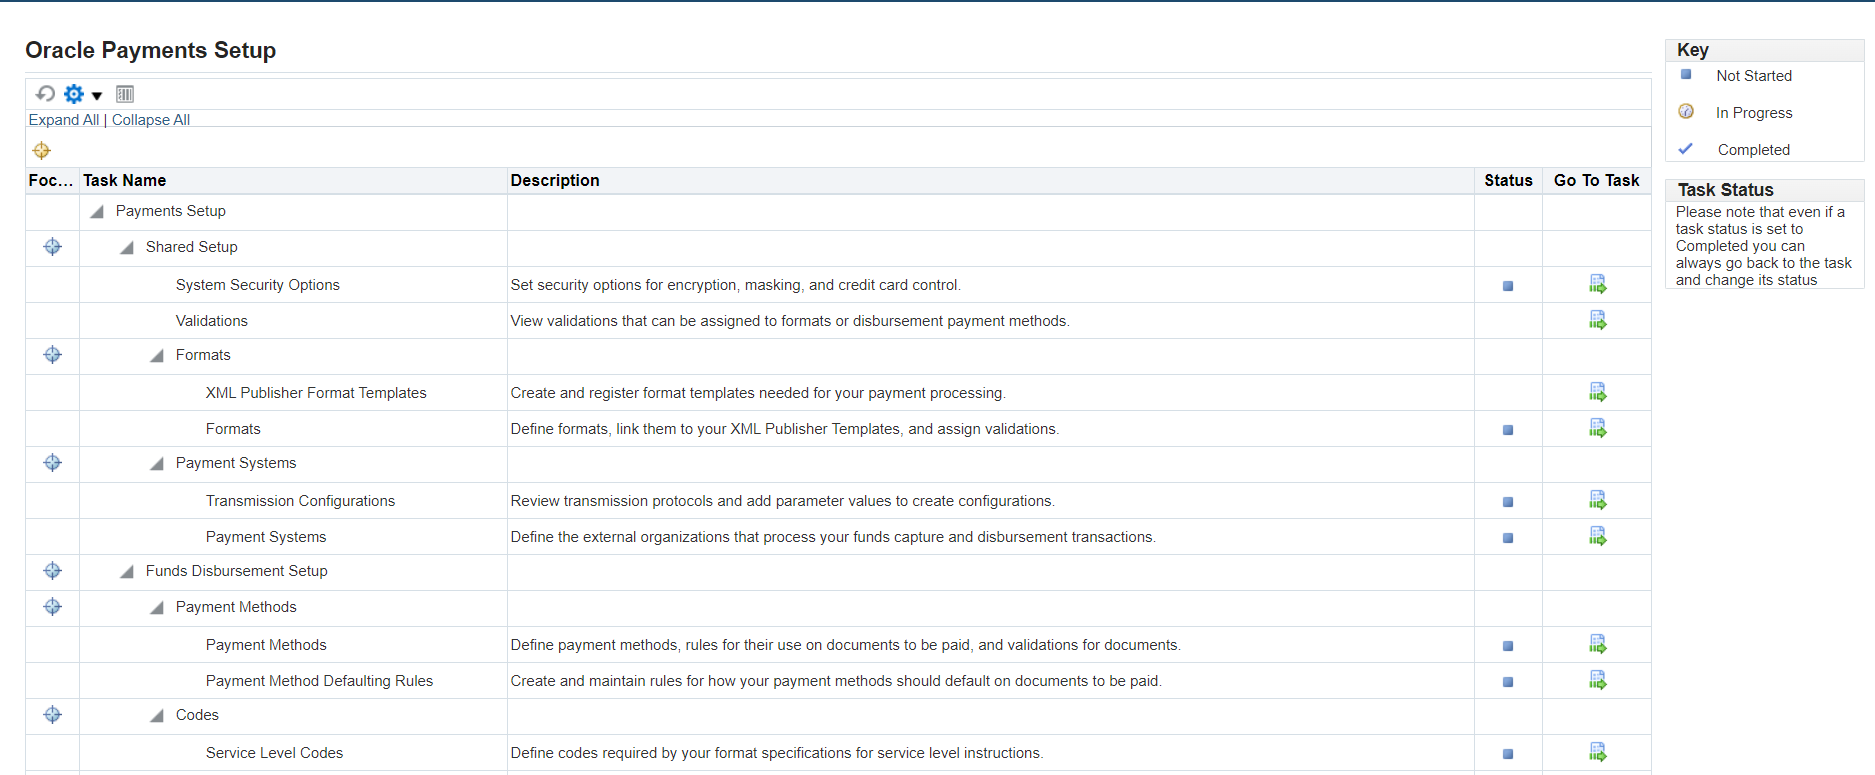Click the Expand All link
1875x775 pixels.
click(x=64, y=120)
